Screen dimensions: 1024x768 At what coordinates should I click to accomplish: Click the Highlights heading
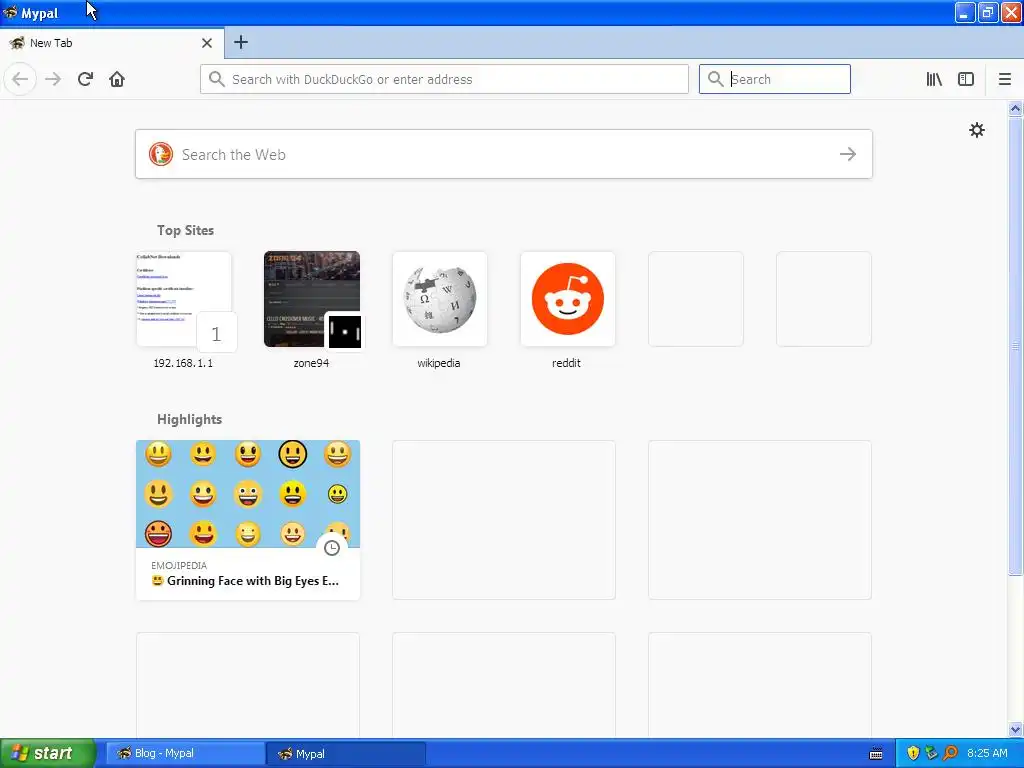(189, 419)
